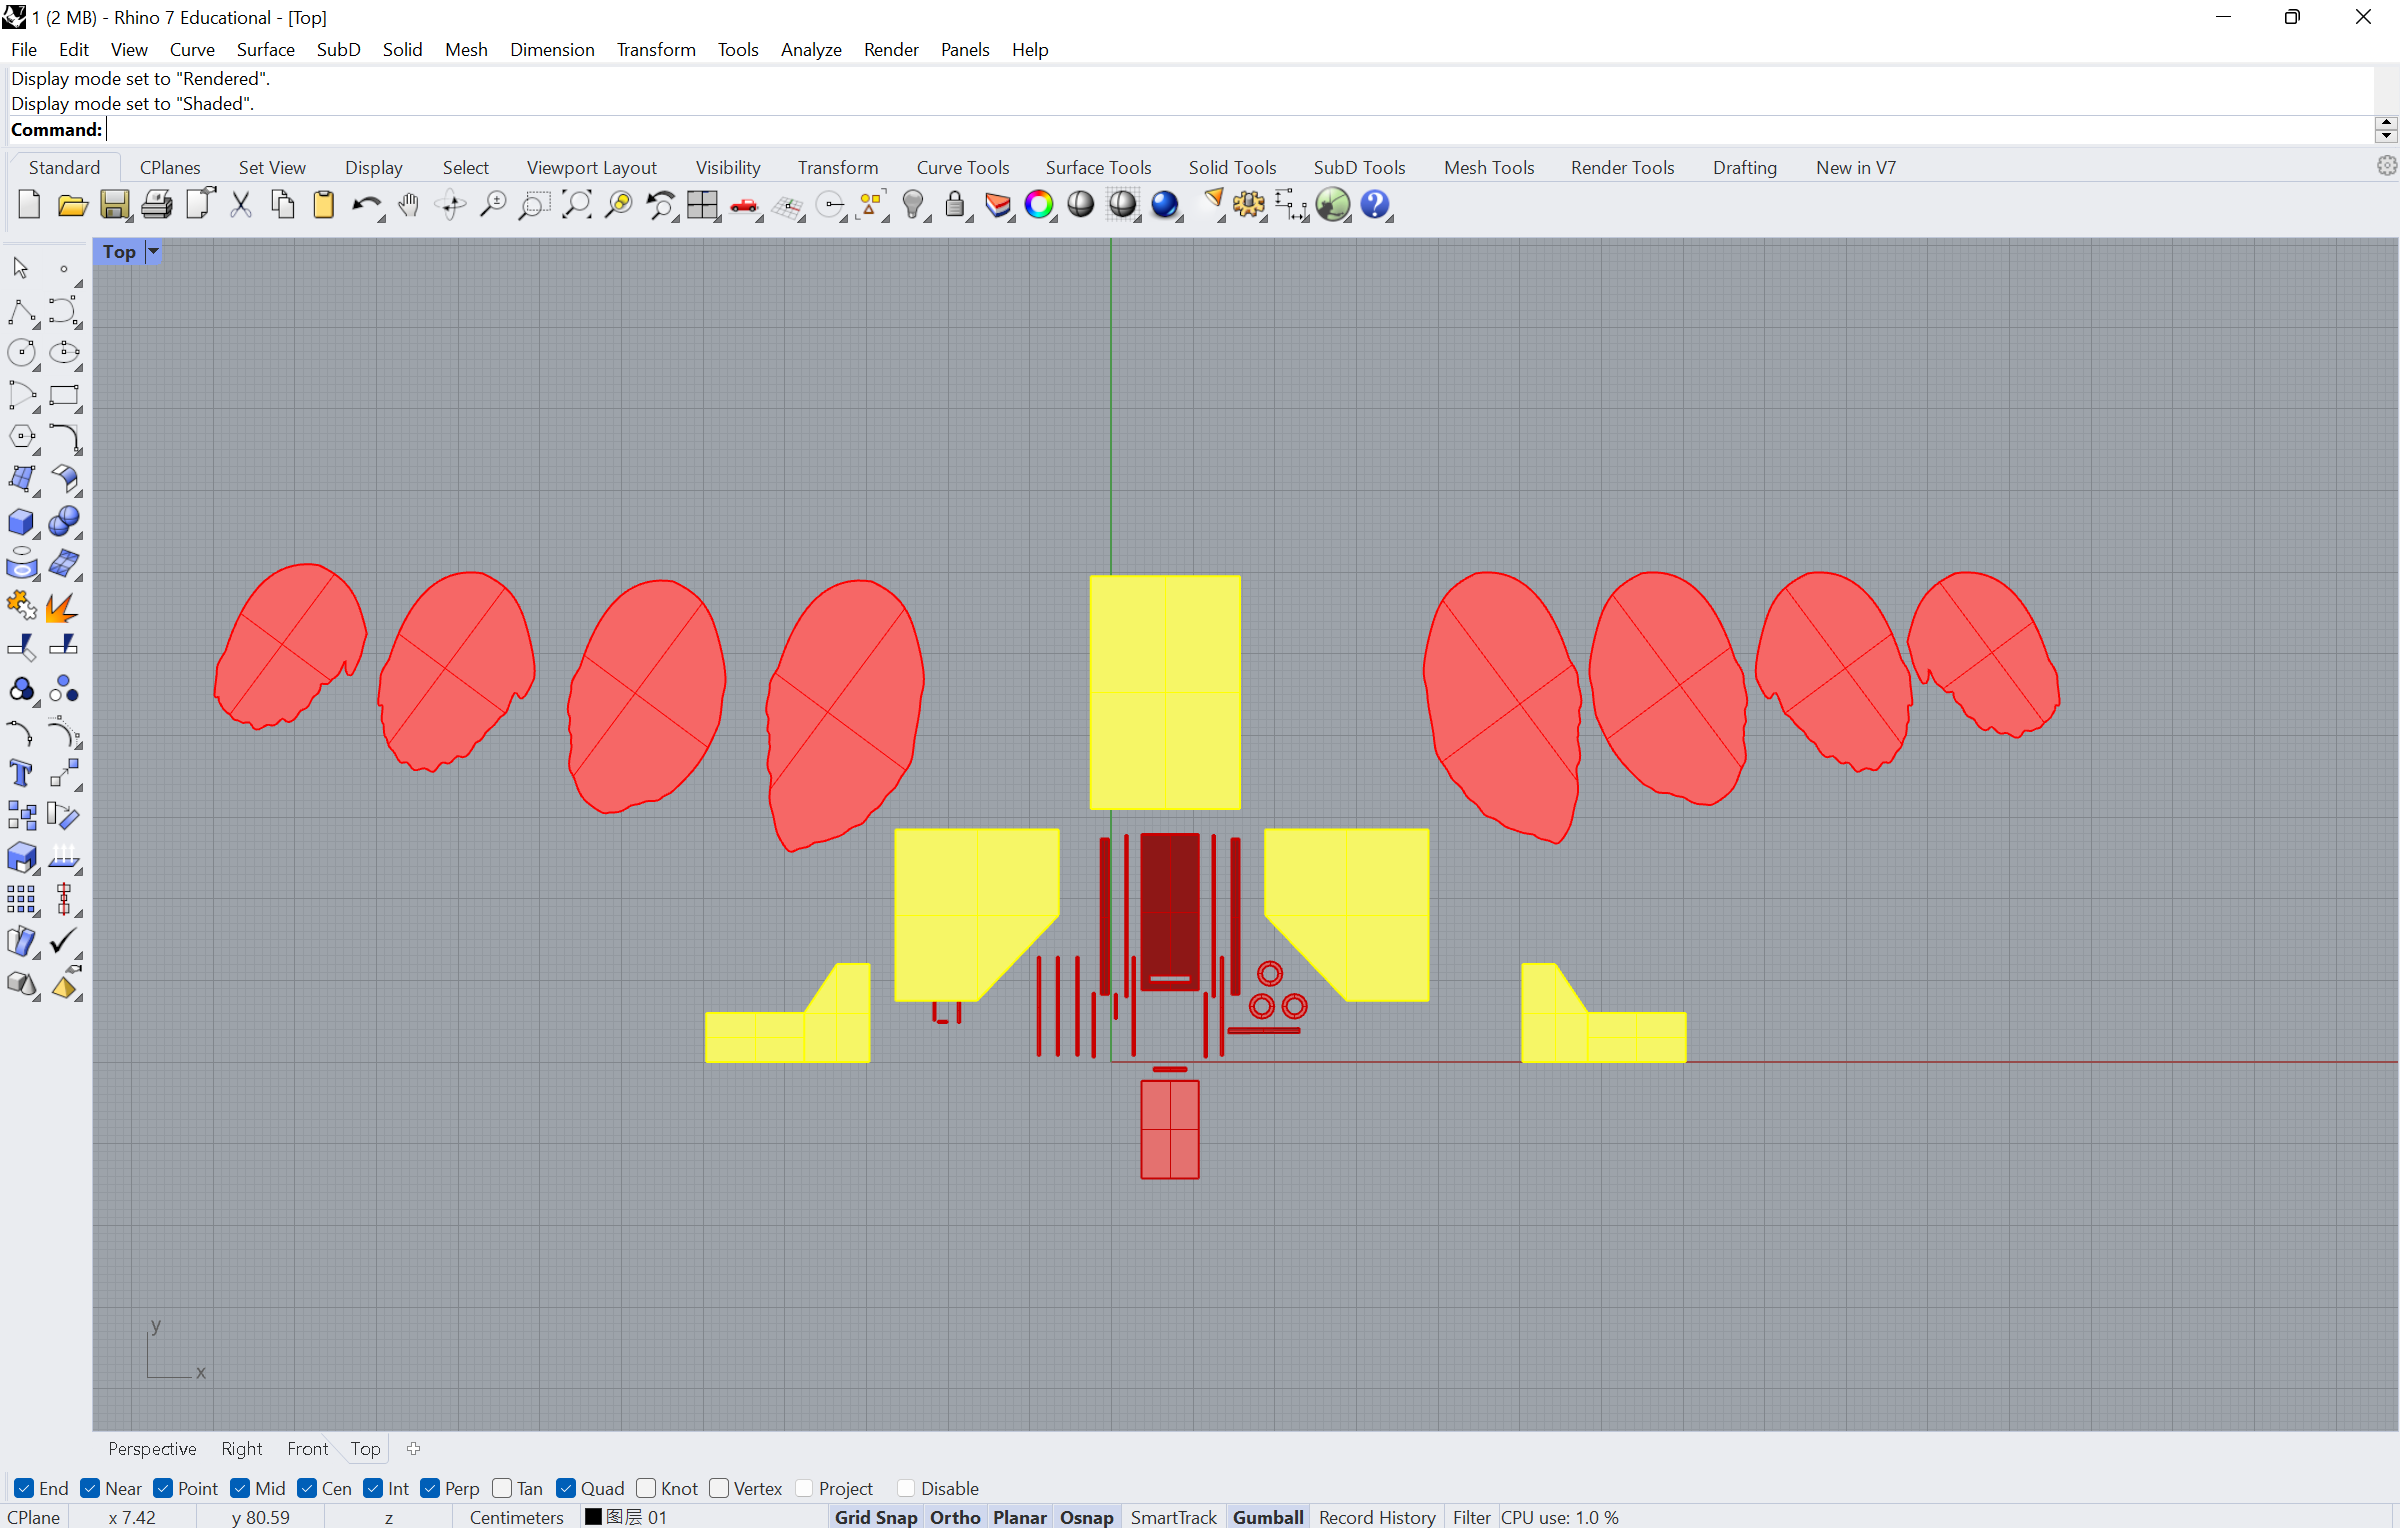Screen dimensions: 2400x1528
Task: Click in the Command input field
Action: click(x=1238, y=130)
